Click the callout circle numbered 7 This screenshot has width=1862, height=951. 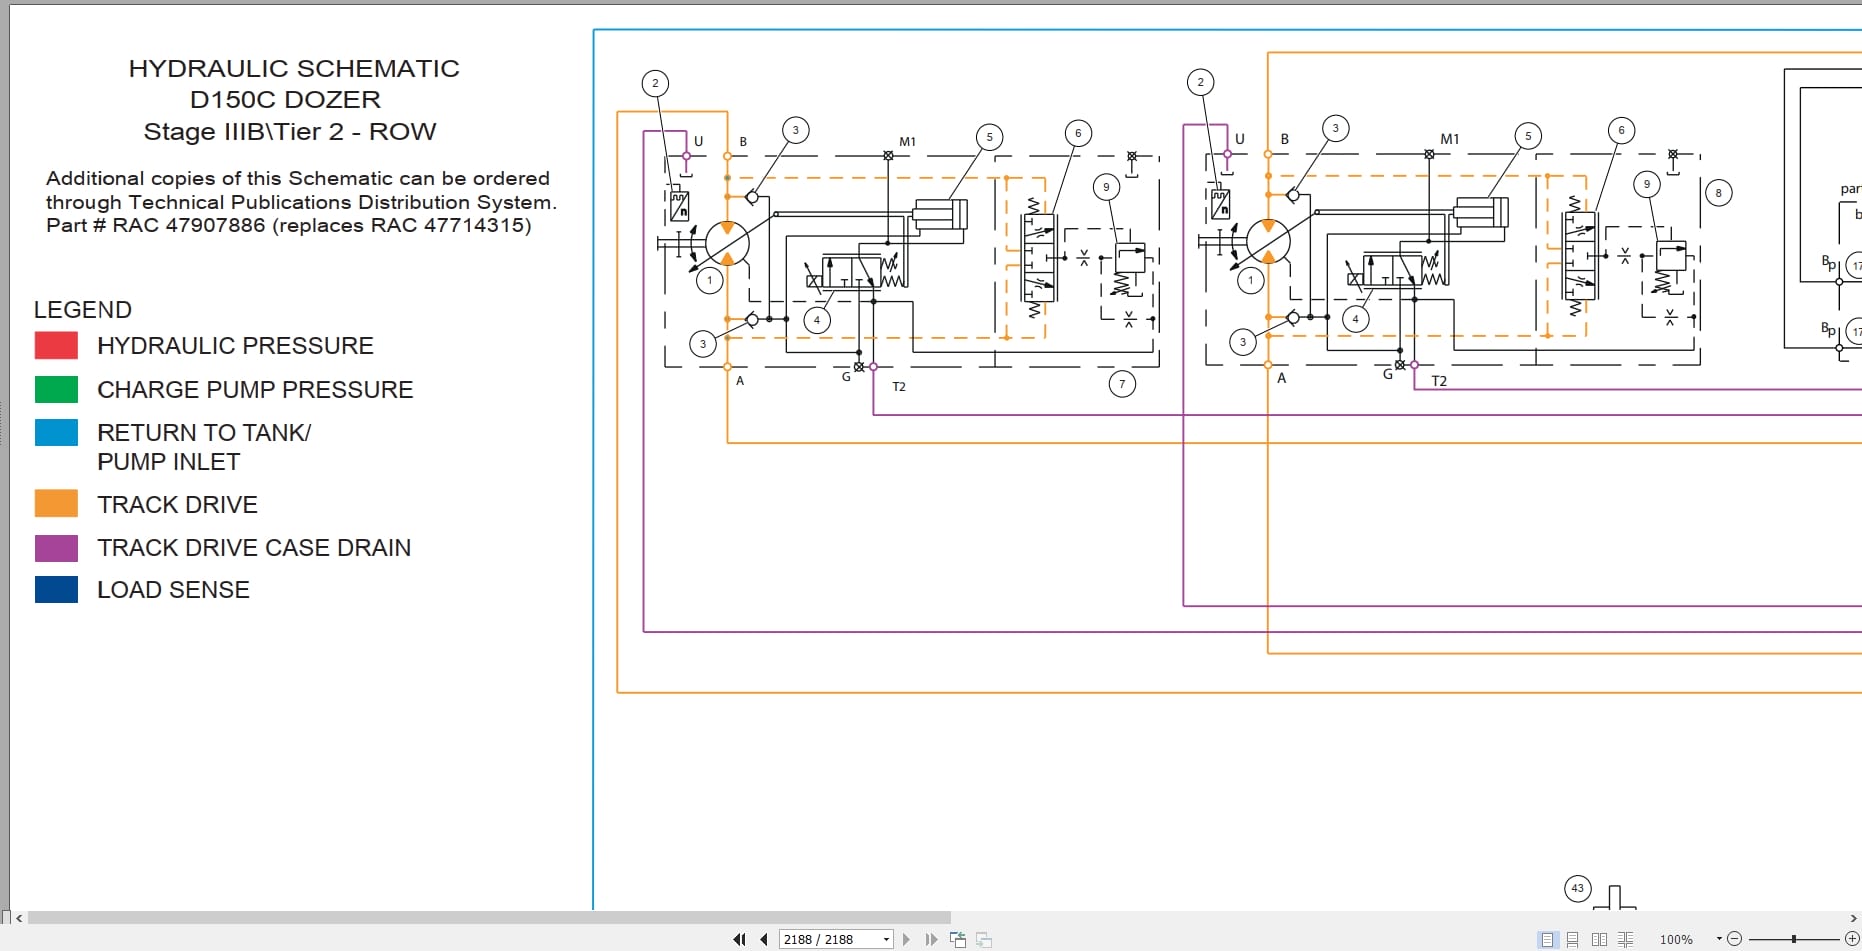click(1122, 384)
